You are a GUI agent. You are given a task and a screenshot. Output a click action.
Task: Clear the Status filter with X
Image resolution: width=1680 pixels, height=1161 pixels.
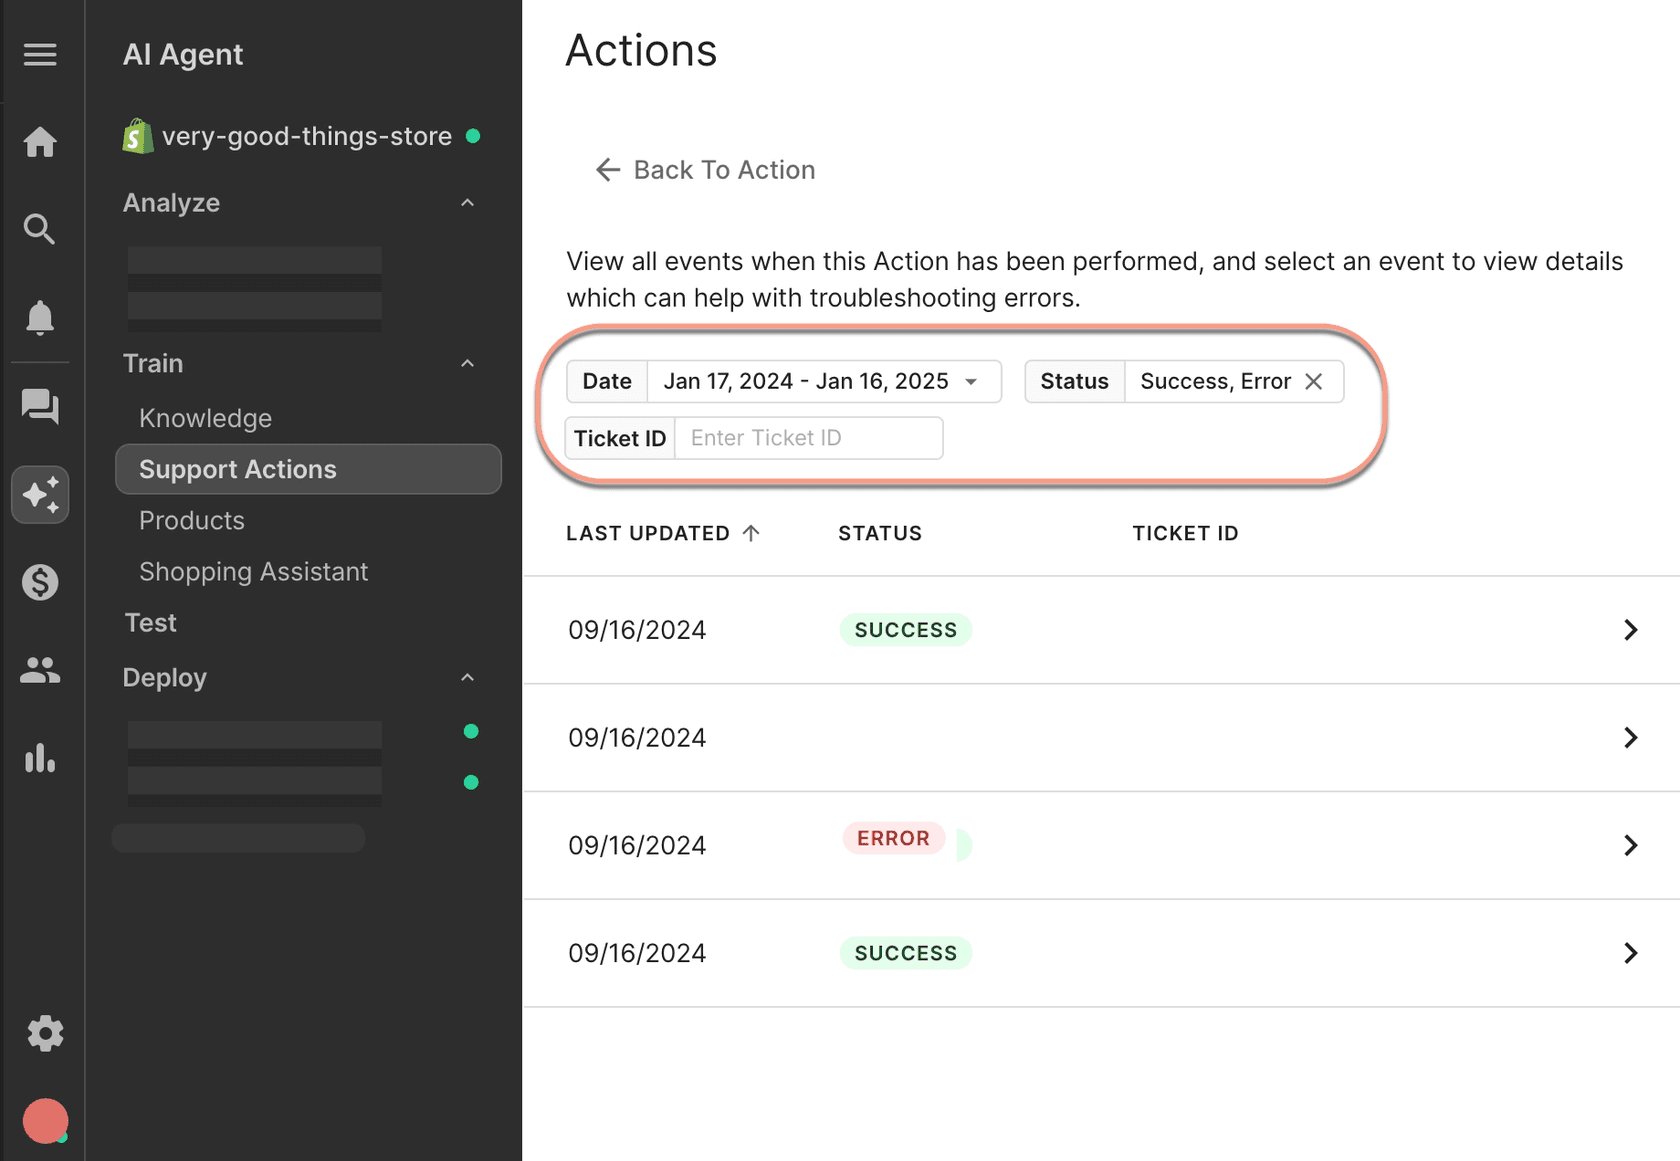click(1314, 381)
